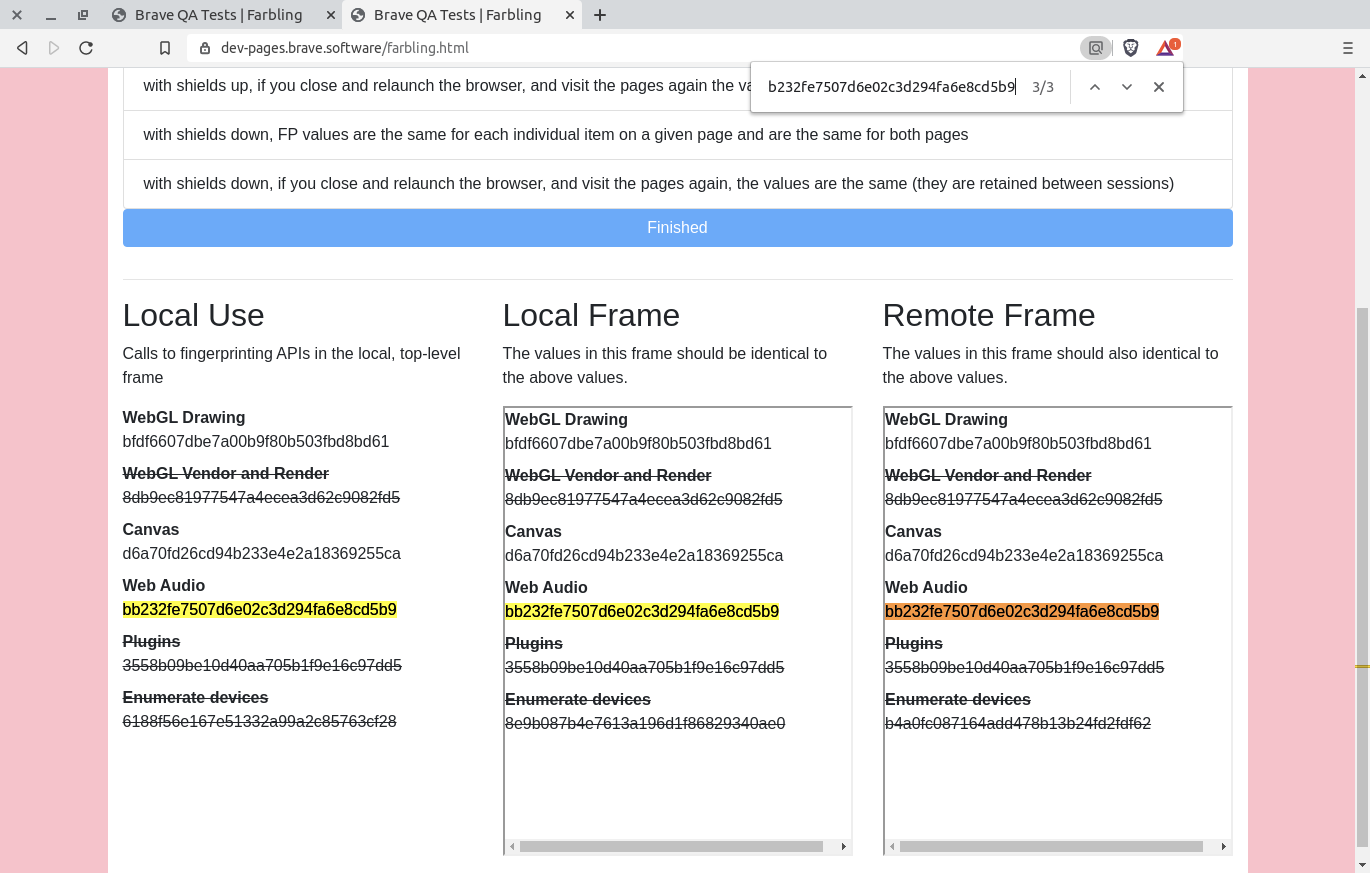Close the second Farbling tab

(570, 15)
